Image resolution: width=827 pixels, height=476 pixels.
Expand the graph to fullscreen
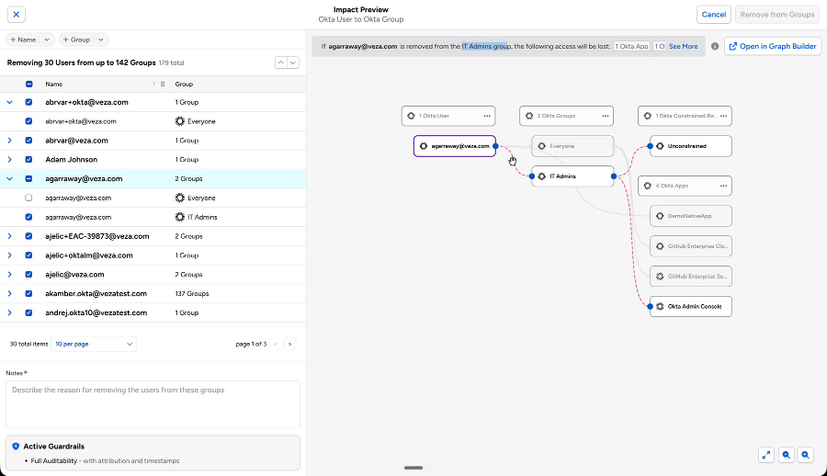pyautogui.click(x=766, y=455)
